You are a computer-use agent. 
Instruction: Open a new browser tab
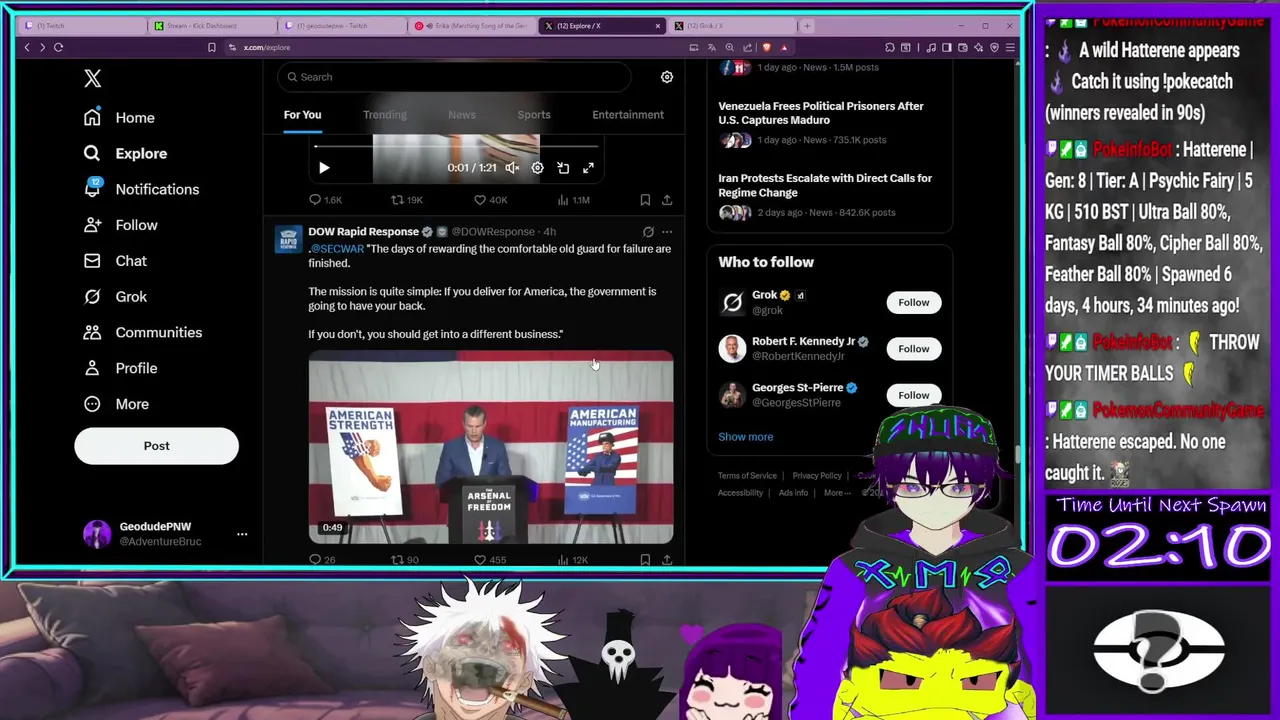(808, 26)
